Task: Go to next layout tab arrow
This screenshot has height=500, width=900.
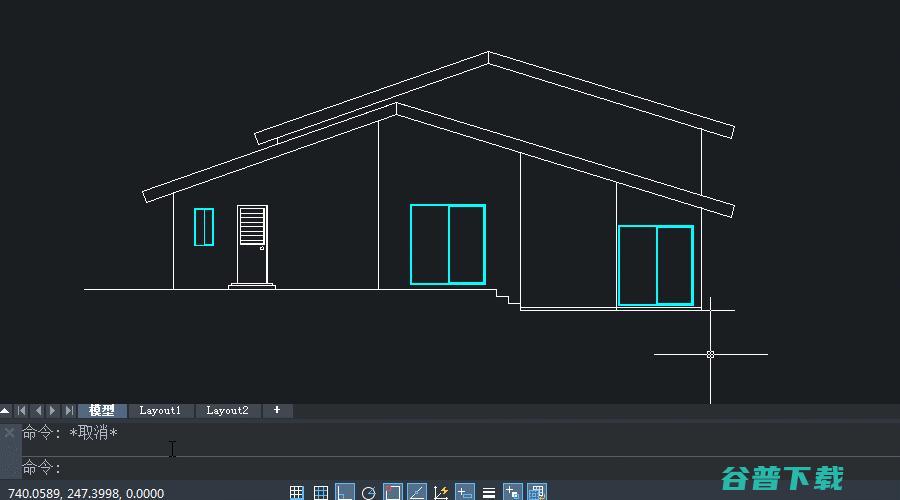Action: click(x=53, y=410)
